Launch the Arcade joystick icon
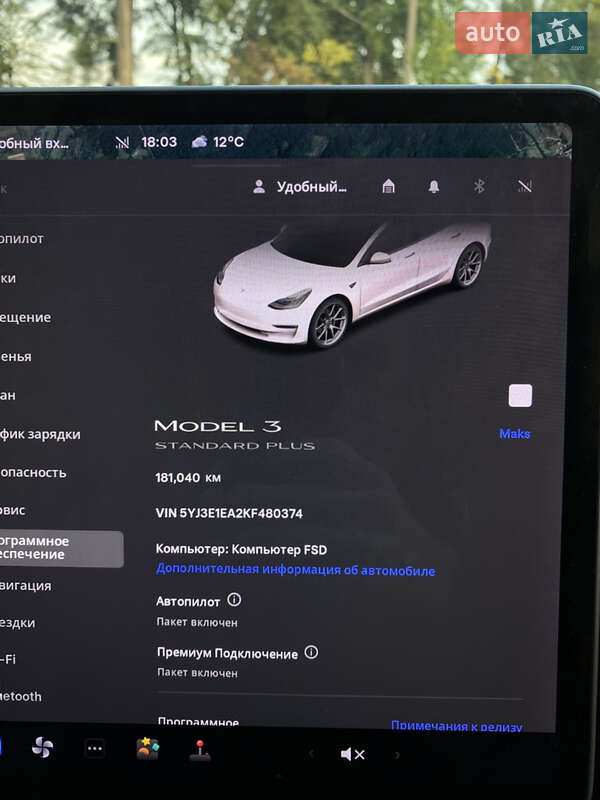Image resolution: width=600 pixels, height=800 pixels. click(x=201, y=750)
